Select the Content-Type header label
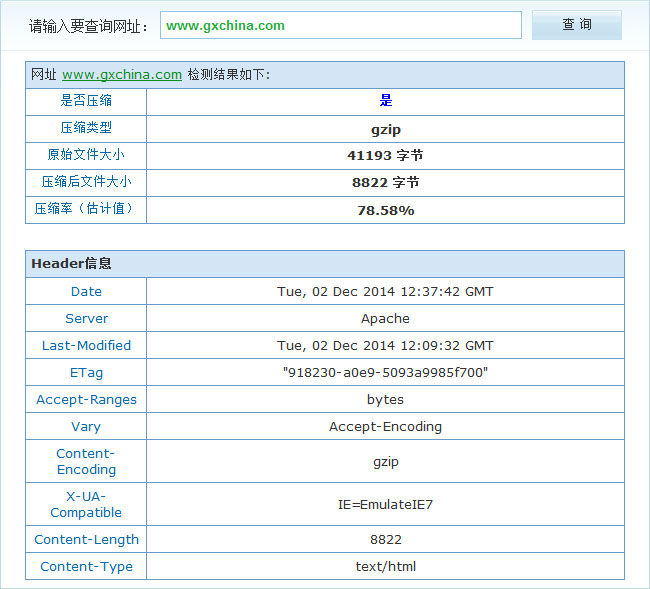This screenshot has width=650, height=589. click(x=86, y=567)
